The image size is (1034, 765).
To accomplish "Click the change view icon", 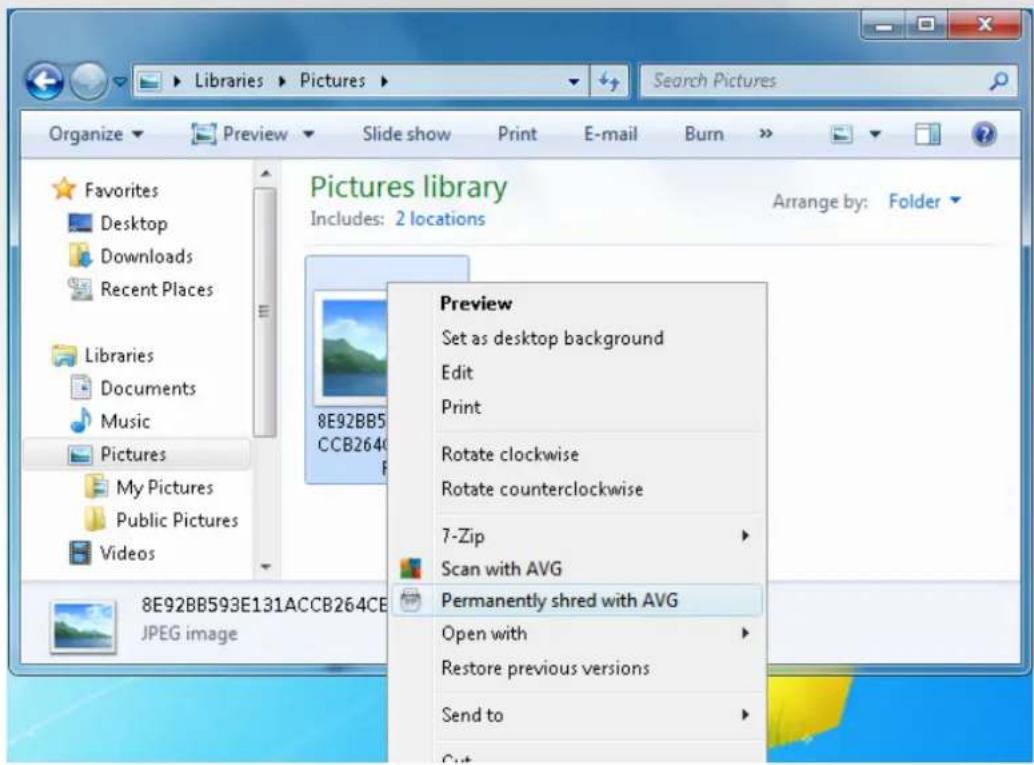I will point(841,135).
